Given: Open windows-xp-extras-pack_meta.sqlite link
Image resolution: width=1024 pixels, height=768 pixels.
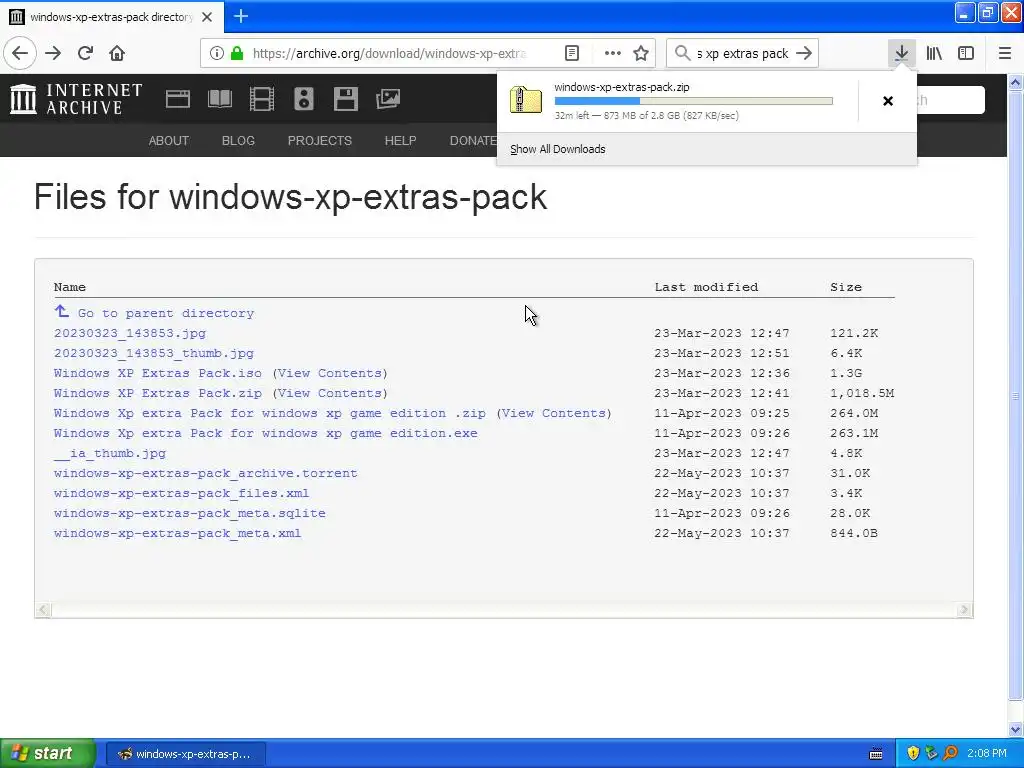Looking at the screenshot, I should click(189, 513).
